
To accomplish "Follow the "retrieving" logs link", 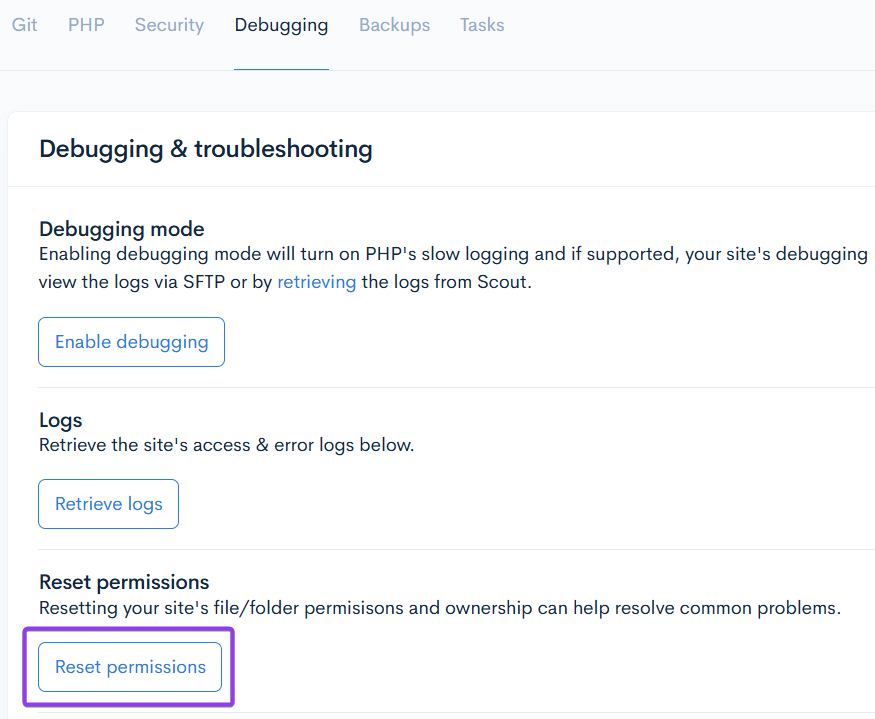I will [x=316, y=282].
